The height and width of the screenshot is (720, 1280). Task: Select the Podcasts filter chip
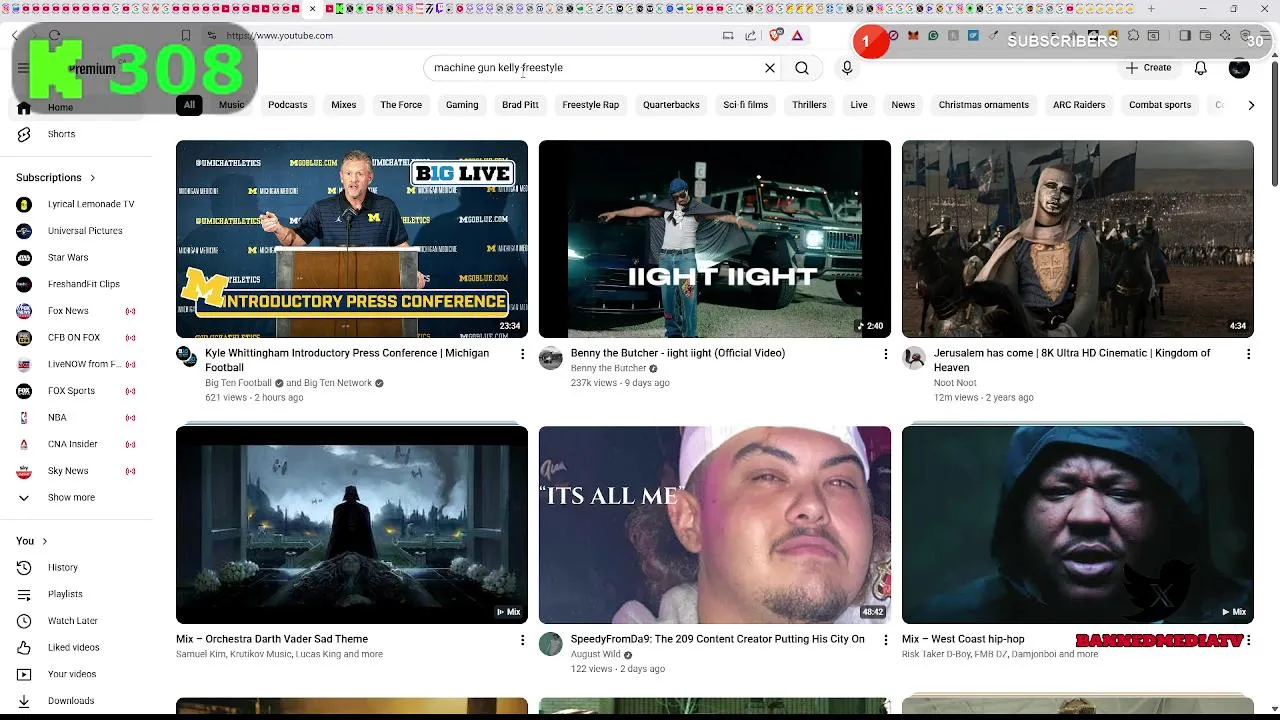tap(288, 105)
